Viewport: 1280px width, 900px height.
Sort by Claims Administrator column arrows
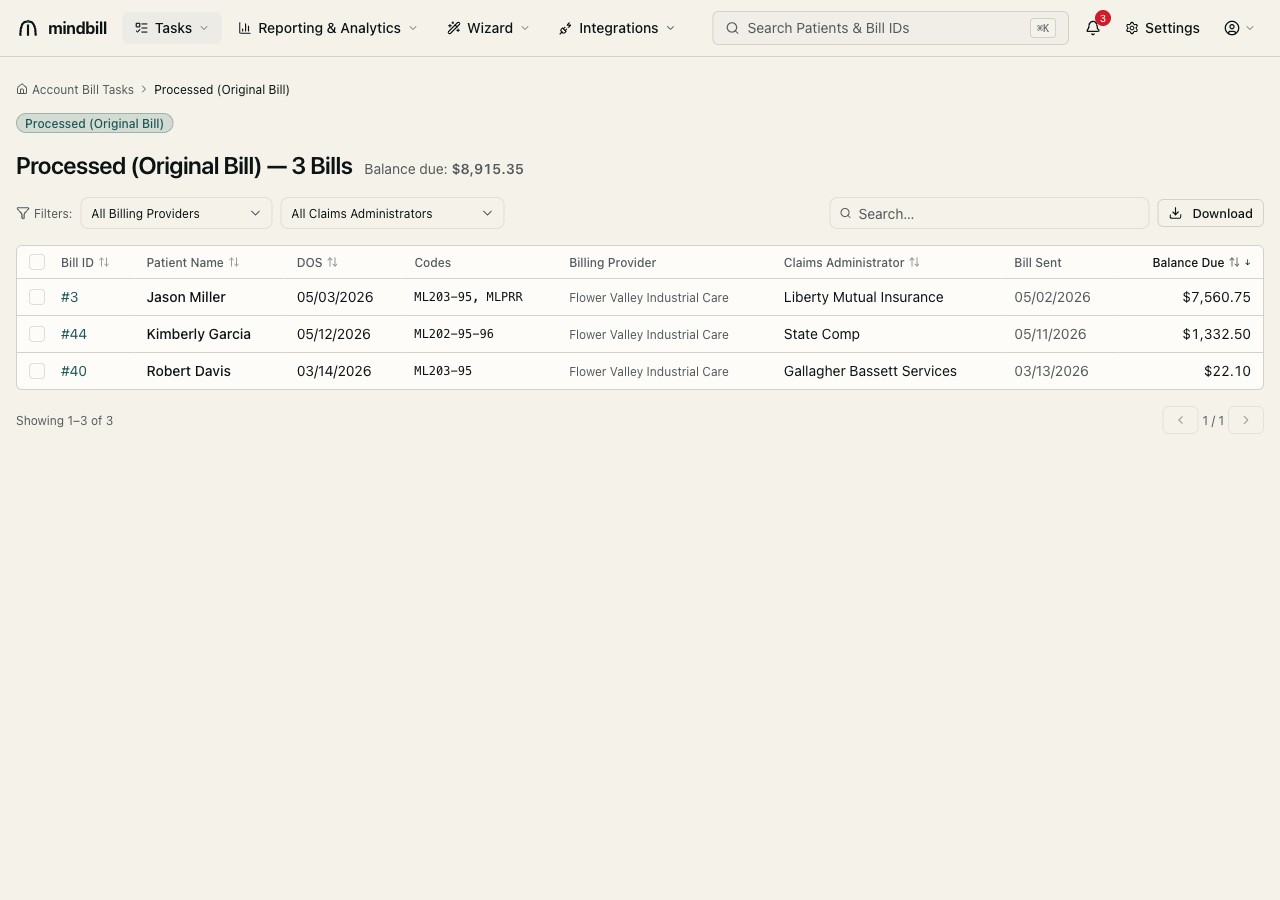click(x=914, y=262)
